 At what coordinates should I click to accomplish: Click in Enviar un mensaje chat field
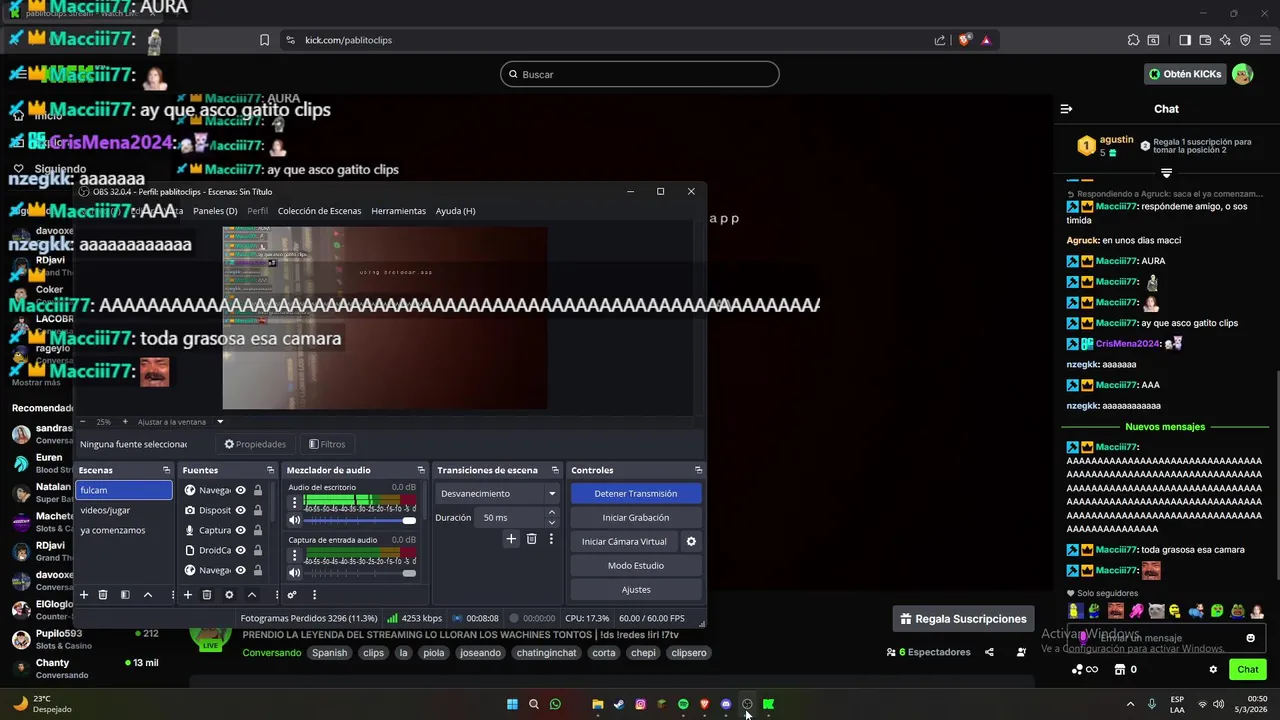(1165, 638)
